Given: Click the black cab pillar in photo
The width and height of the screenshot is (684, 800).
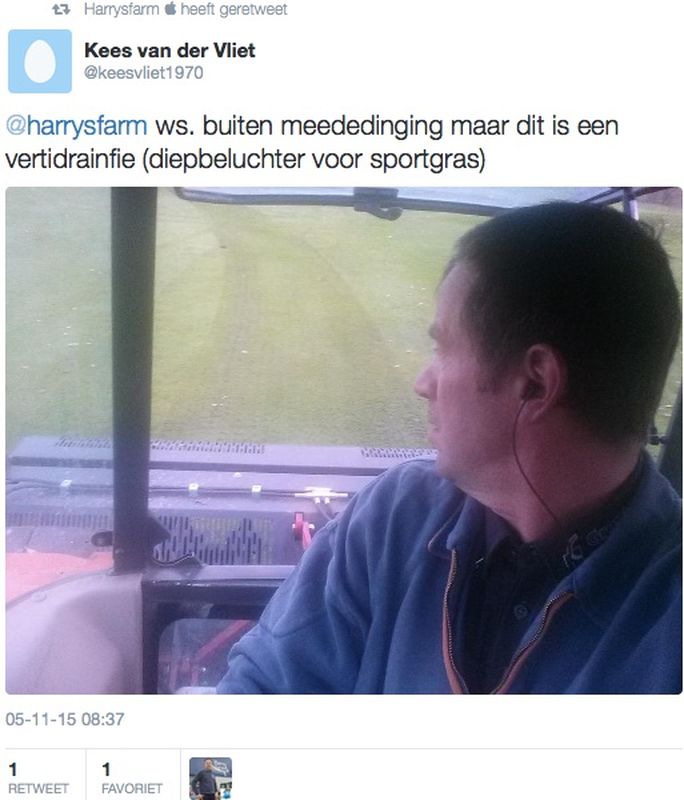Looking at the screenshot, I should coord(133,378).
